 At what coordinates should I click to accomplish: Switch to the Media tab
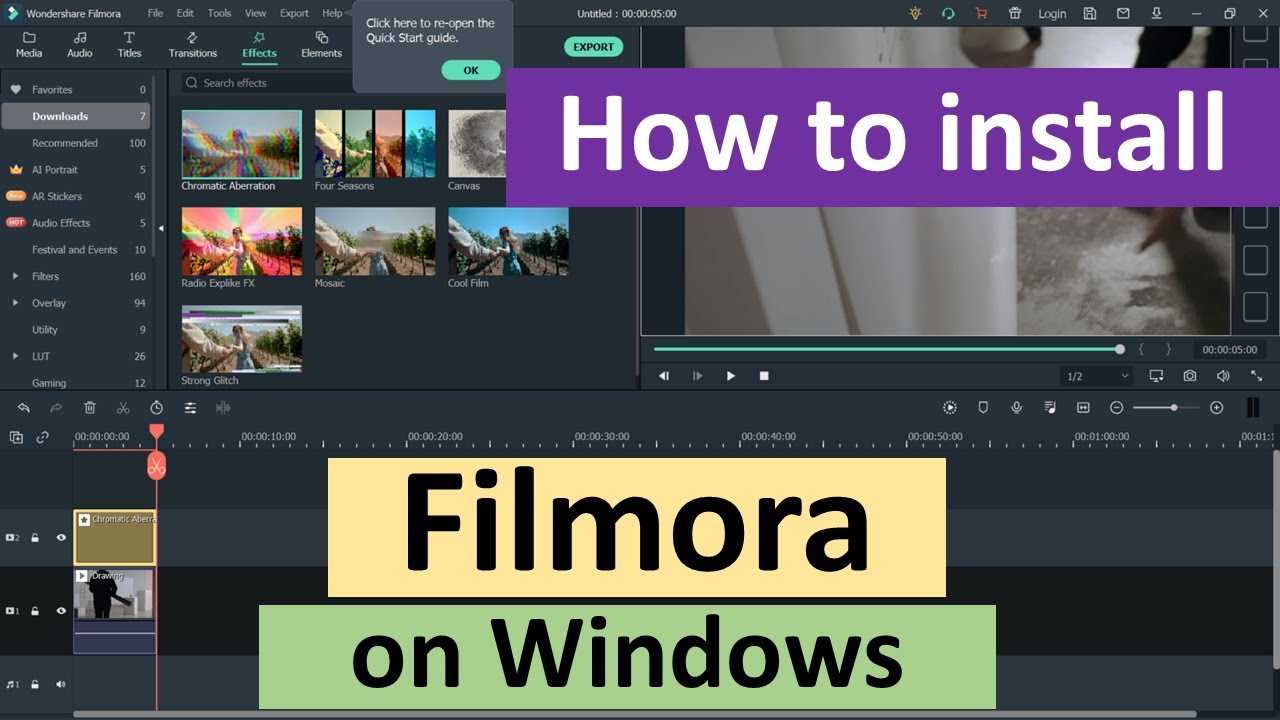tap(29, 45)
